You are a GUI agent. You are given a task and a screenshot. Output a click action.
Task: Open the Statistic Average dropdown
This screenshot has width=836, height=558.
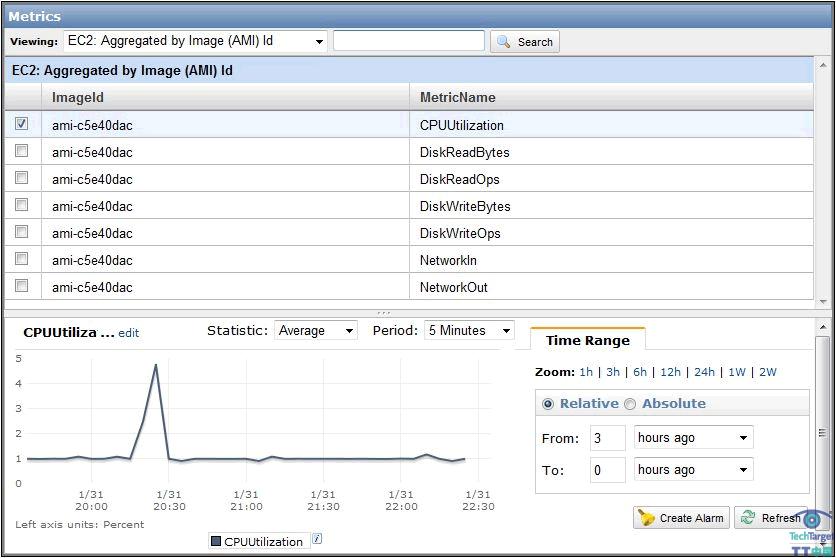point(316,330)
